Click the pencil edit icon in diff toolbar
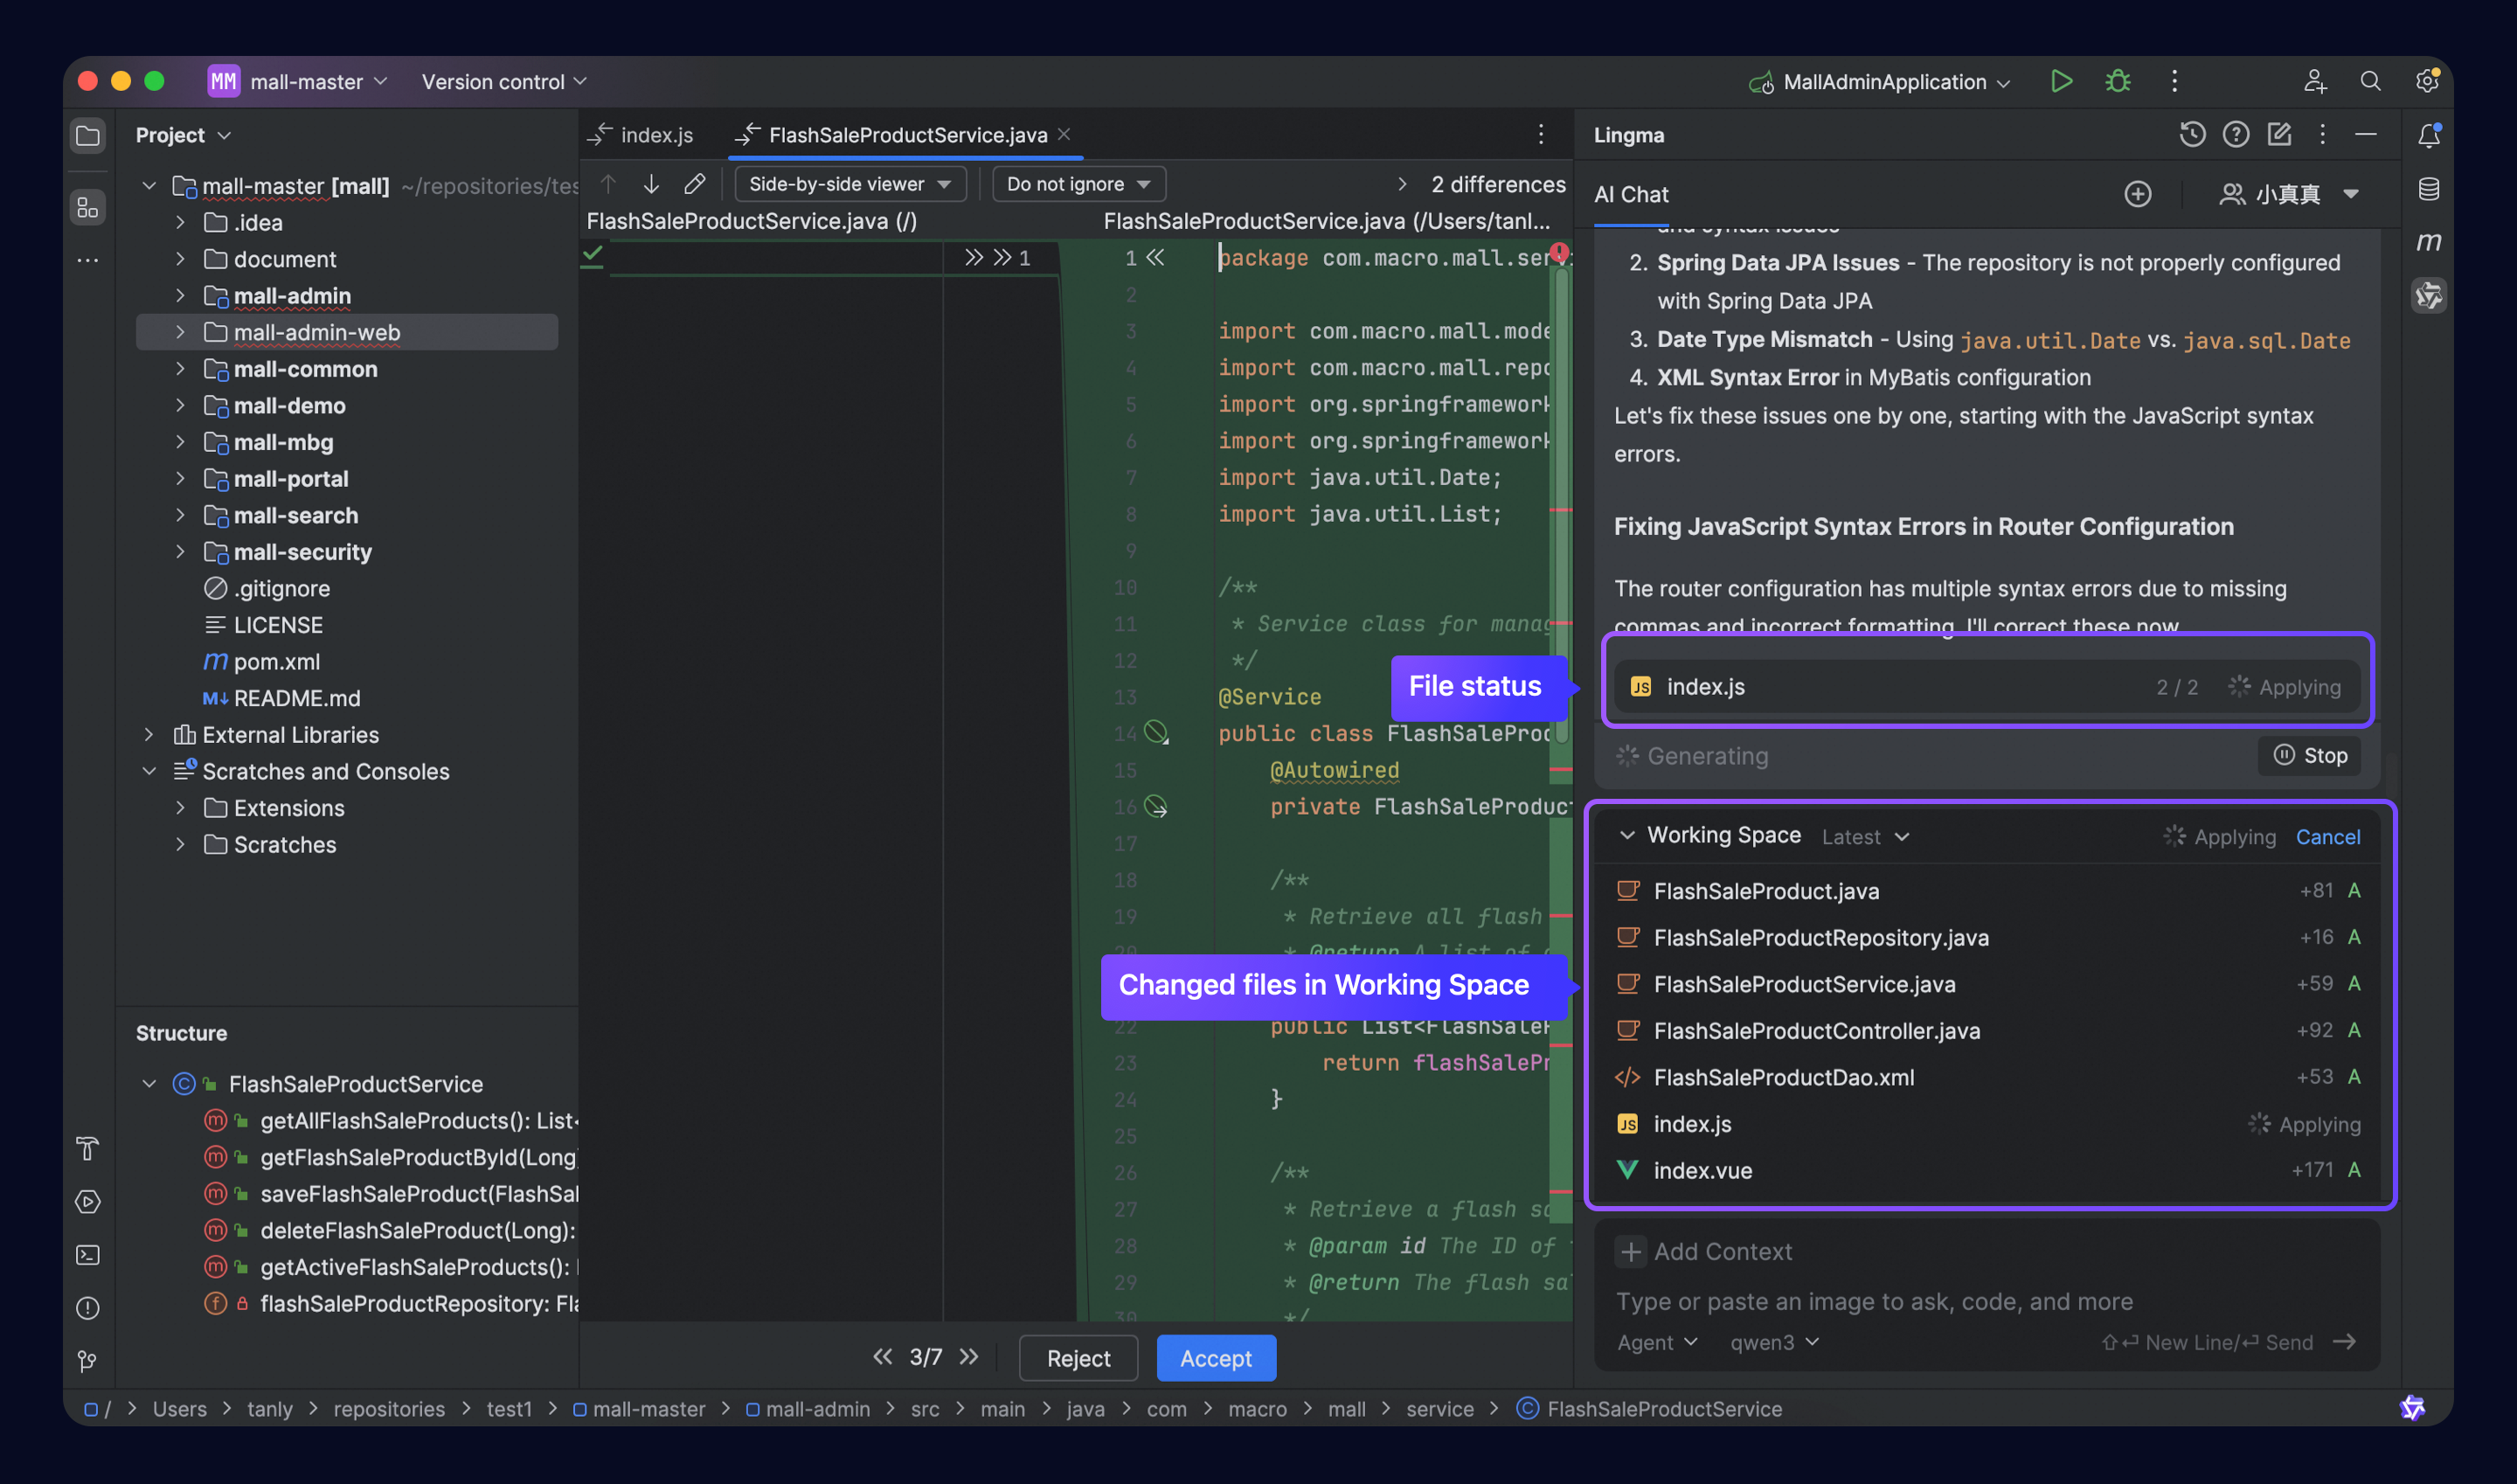This screenshot has width=2517, height=1484. pyautogui.click(x=694, y=184)
